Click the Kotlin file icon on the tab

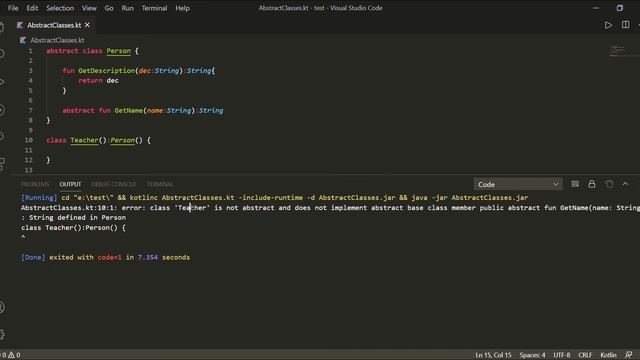click(x=20, y=25)
